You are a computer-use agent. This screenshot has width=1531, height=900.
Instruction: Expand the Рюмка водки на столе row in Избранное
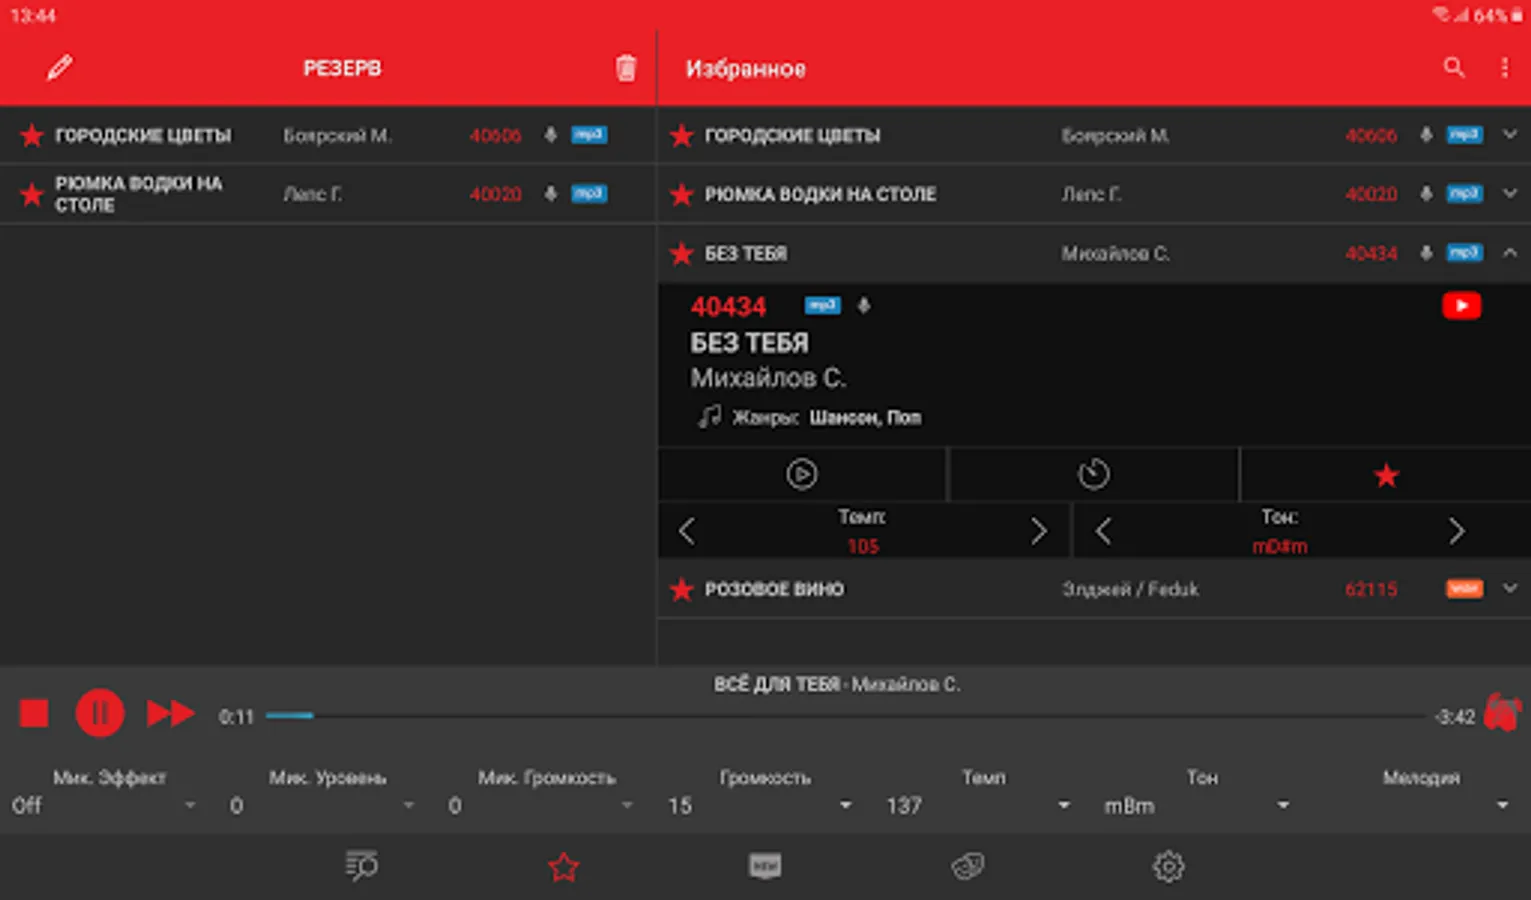1510,194
